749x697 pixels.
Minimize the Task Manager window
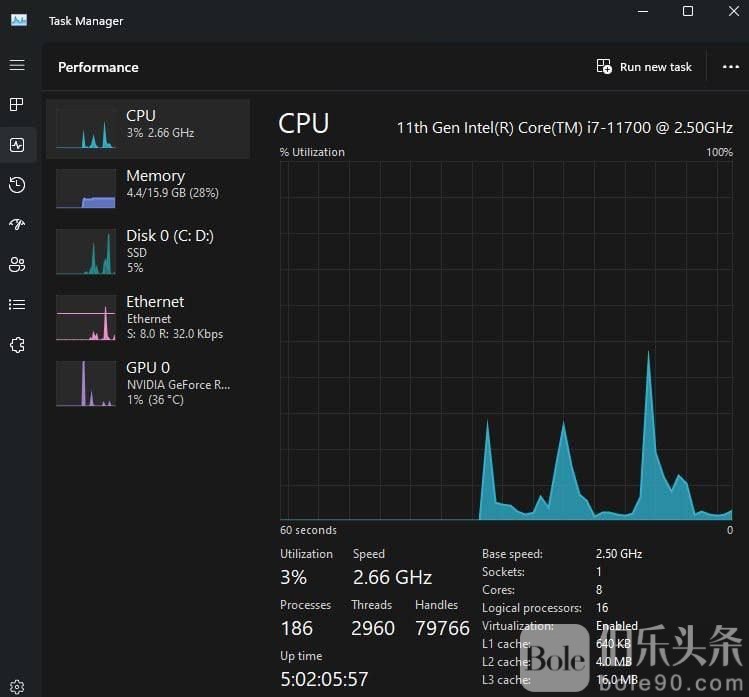643,11
